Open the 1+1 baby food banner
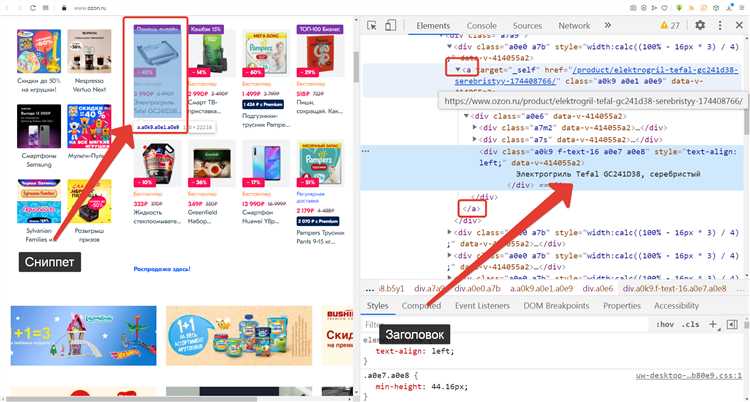The image size is (750, 402). pos(239,335)
